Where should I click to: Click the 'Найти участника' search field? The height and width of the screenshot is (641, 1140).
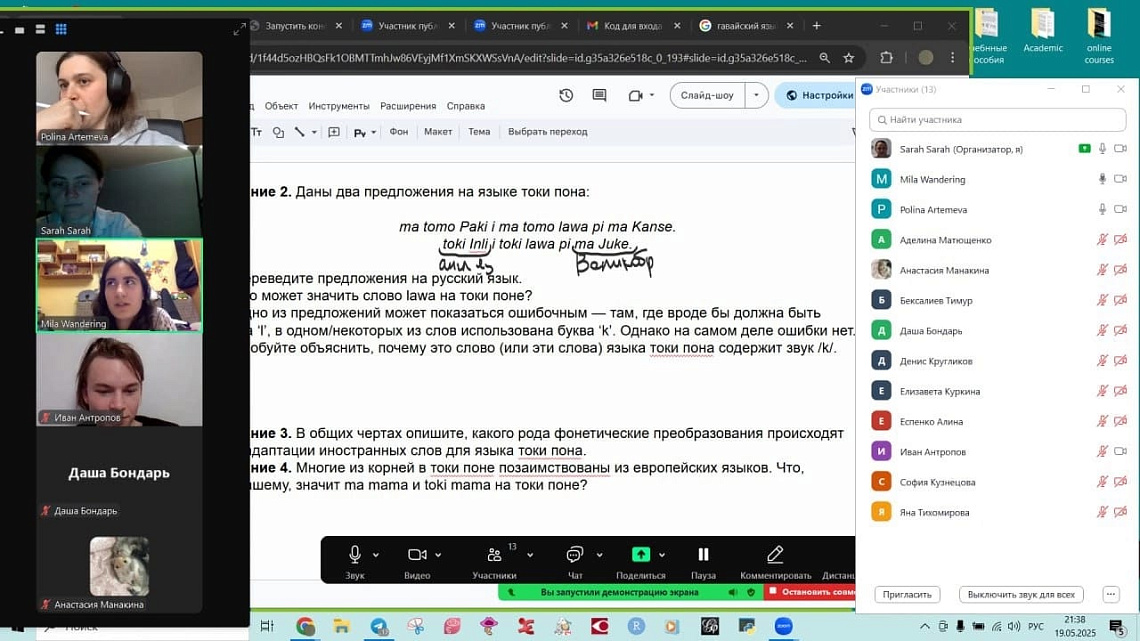(997, 118)
